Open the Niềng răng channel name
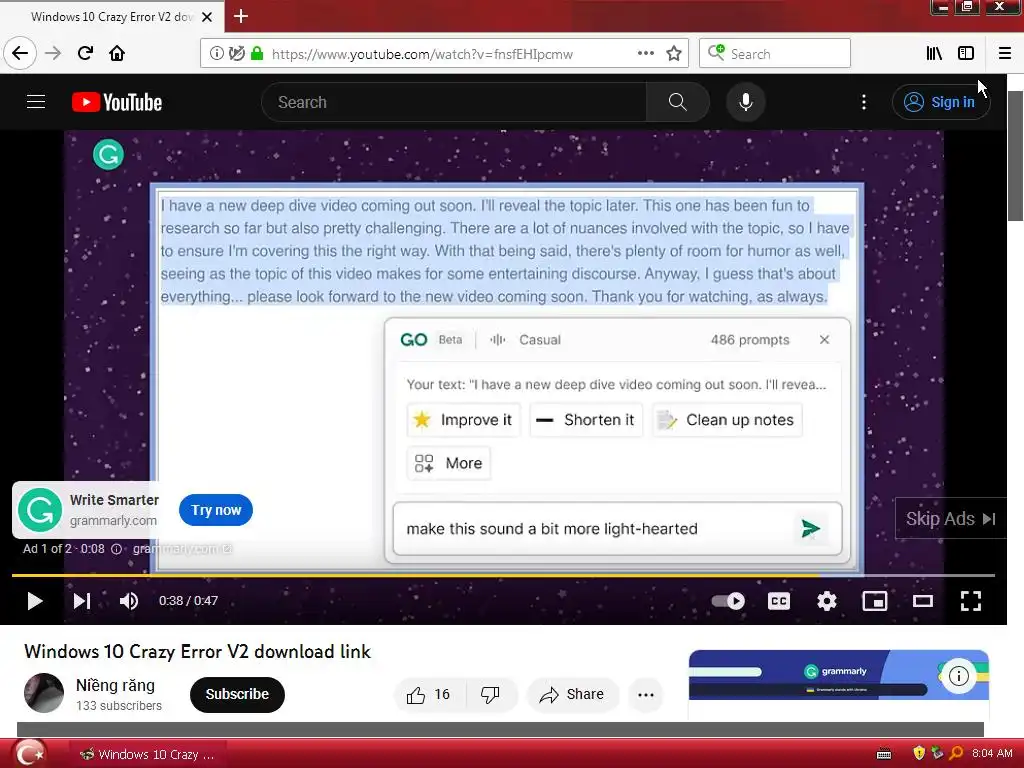 pyautogui.click(x=116, y=686)
